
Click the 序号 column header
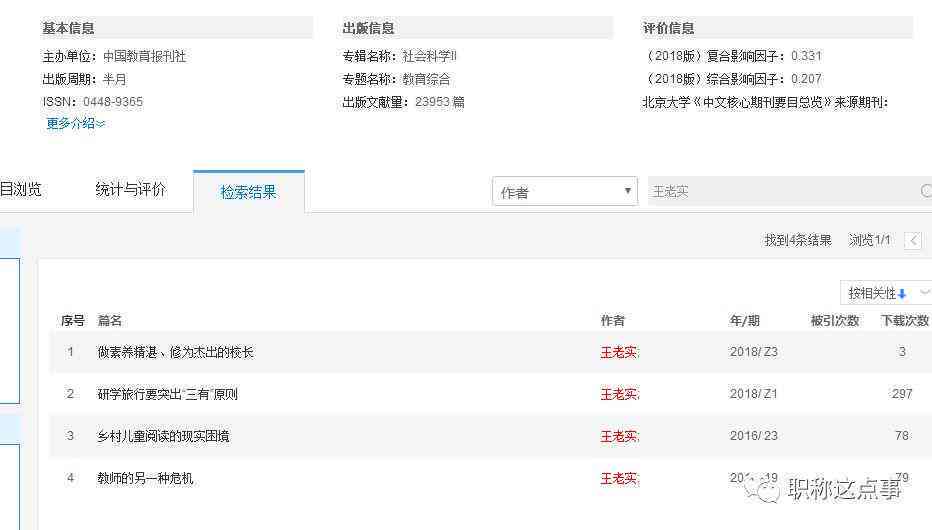pyautogui.click(x=73, y=321)
